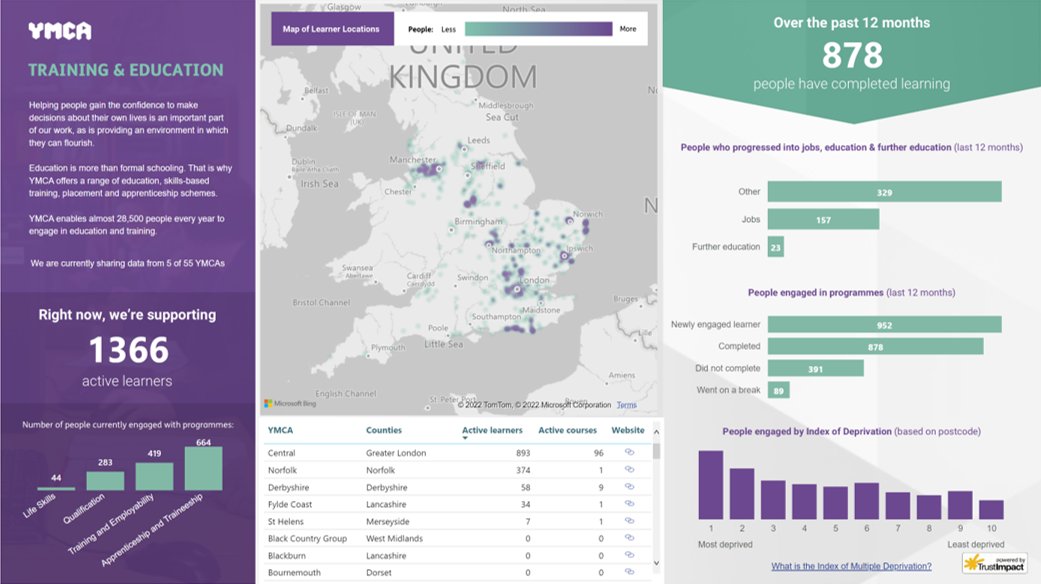1041x584 pixels.
Task: Sort the table by the Counties column
Action: 386,430
